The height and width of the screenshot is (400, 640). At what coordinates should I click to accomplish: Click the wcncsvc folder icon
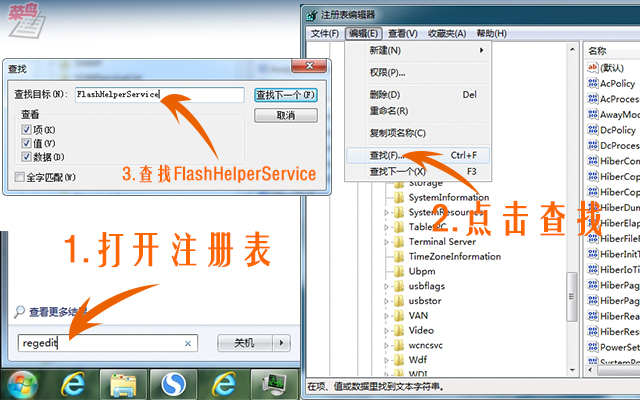399,345
